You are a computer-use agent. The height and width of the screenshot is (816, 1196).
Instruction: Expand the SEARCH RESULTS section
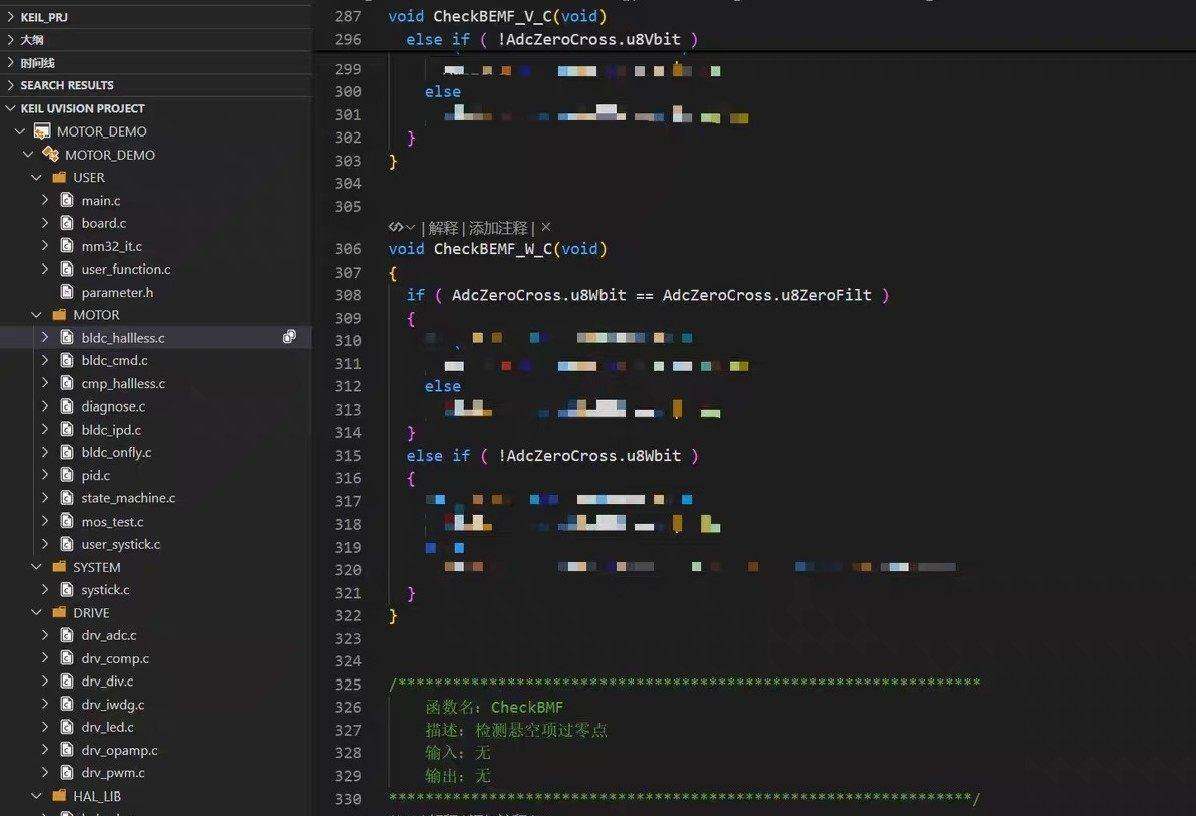click(x=11, y=85)
